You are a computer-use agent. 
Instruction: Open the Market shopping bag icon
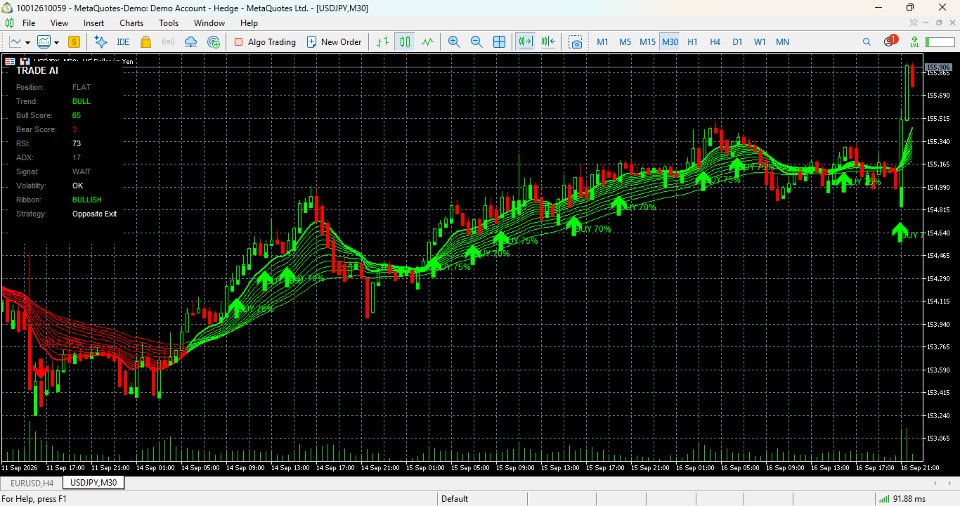[146, 42]
